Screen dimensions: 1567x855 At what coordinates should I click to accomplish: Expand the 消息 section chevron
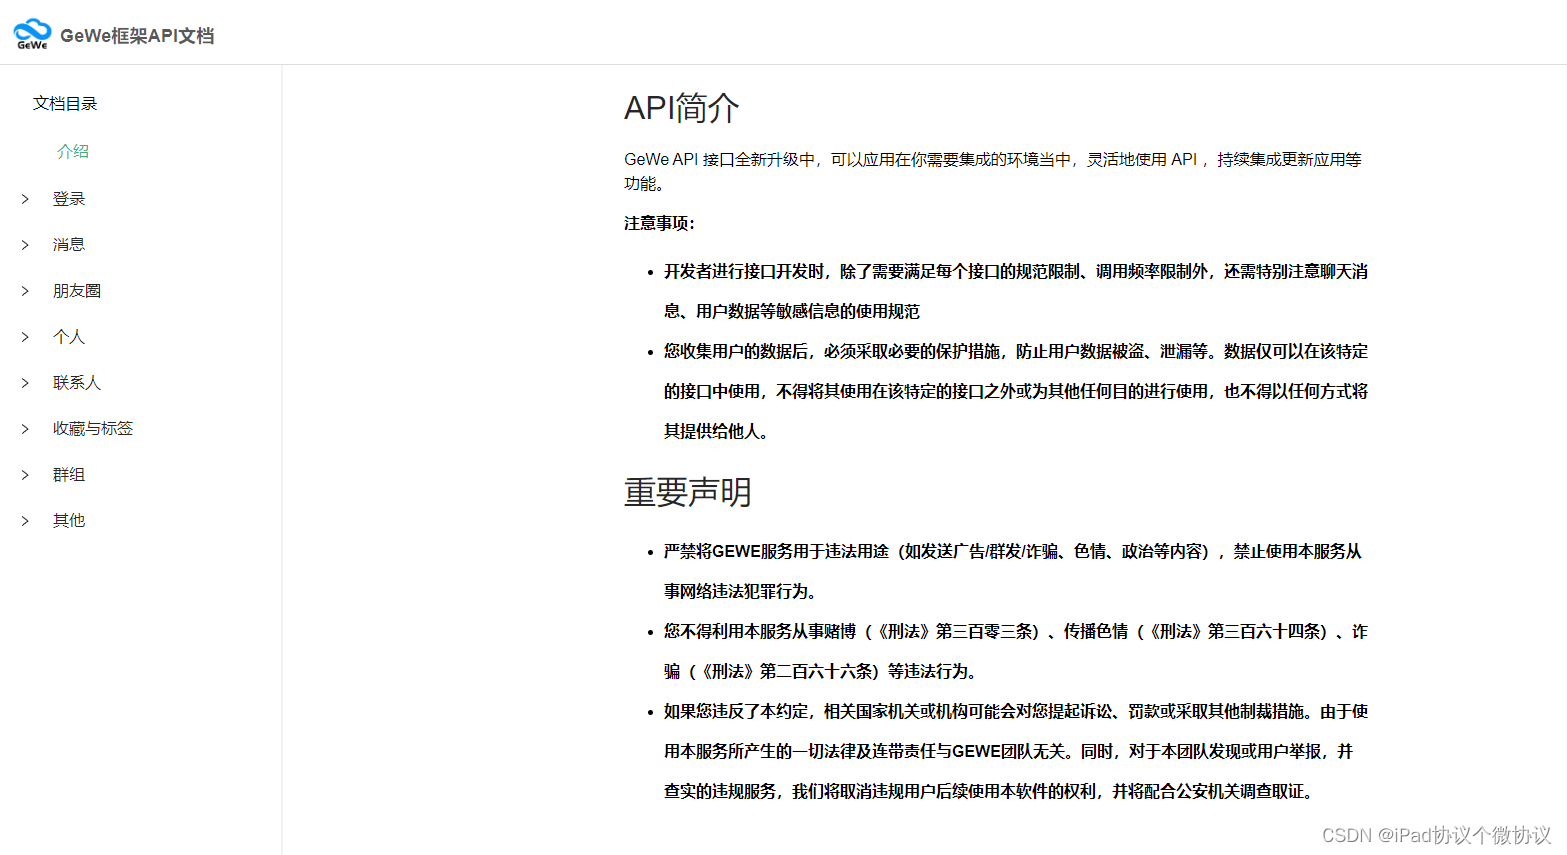[x=25, y=245]
